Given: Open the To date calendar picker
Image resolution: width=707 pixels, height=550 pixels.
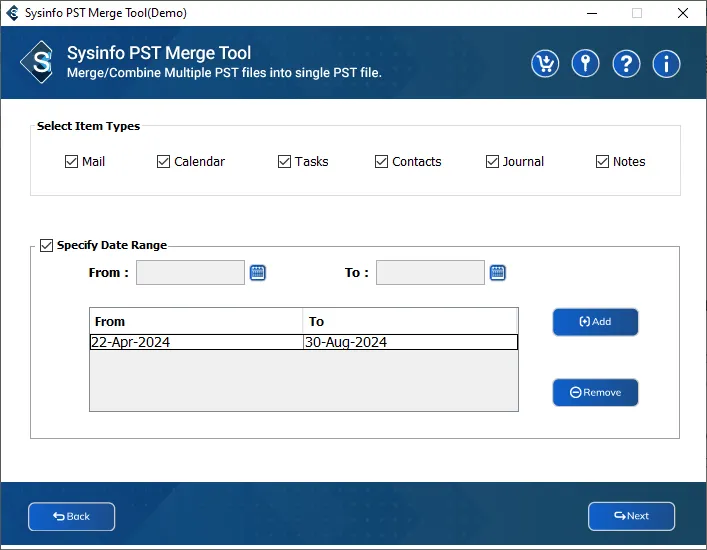Looking at the screenshot, I should tap(498, 273).
